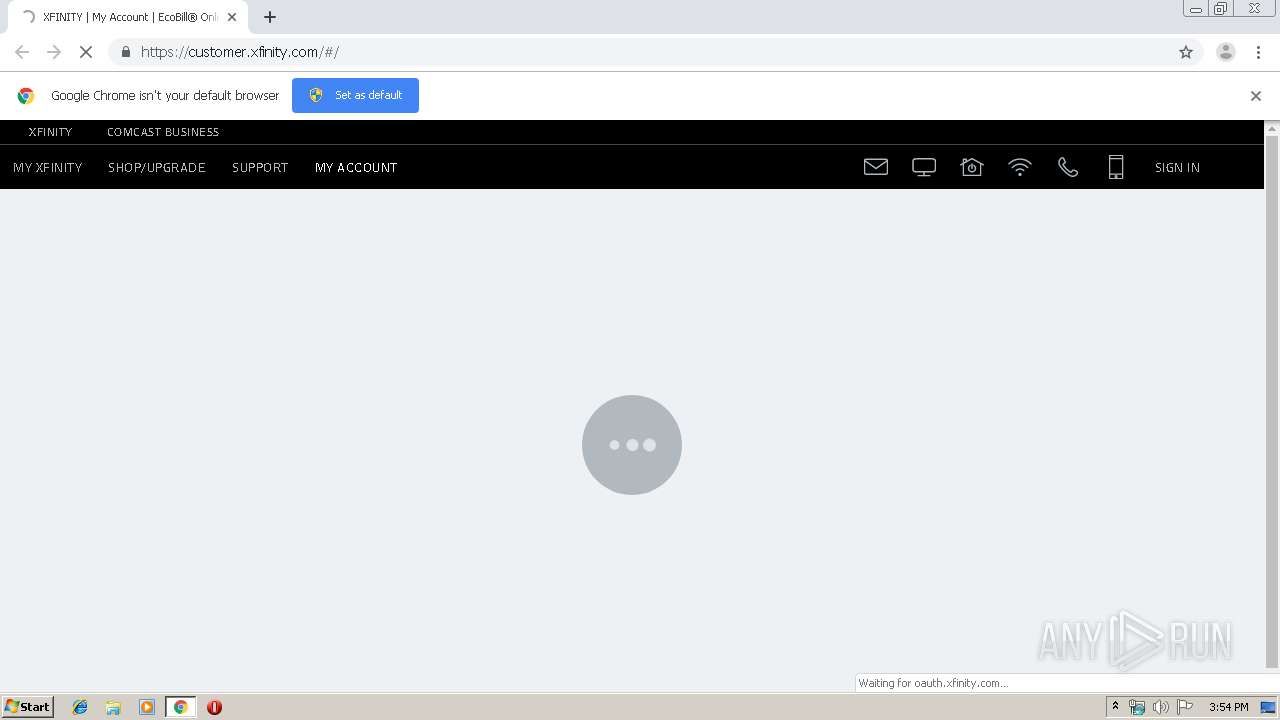The height and width of the screenshot is (720, 1280).
Task: Open the WiFi icon in header
Action: click(1020, 167)
